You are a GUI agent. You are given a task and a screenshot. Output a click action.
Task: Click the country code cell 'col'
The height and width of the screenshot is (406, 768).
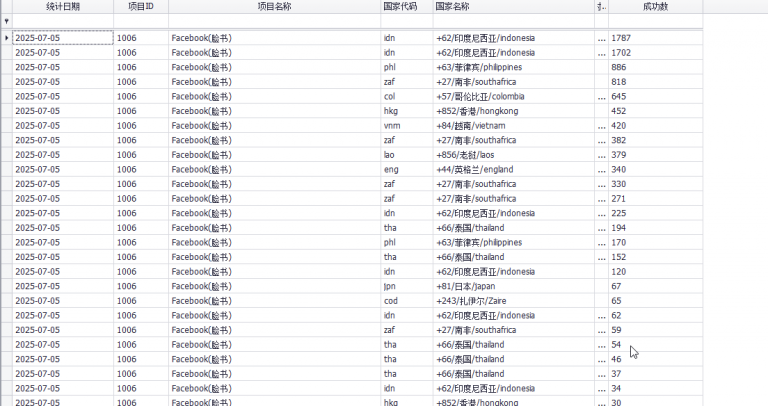(x=407, y=96)
